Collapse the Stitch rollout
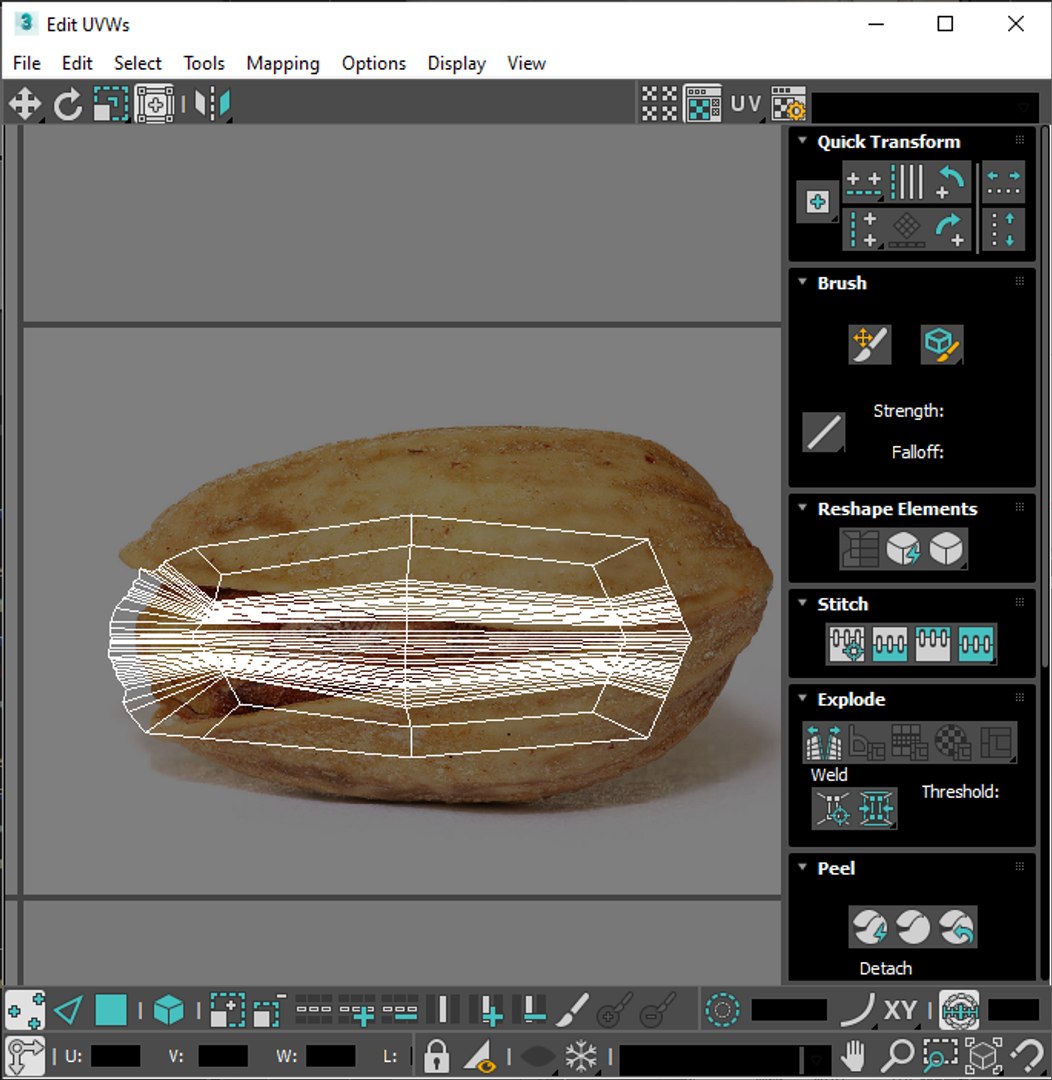 [x=803, y=602]
